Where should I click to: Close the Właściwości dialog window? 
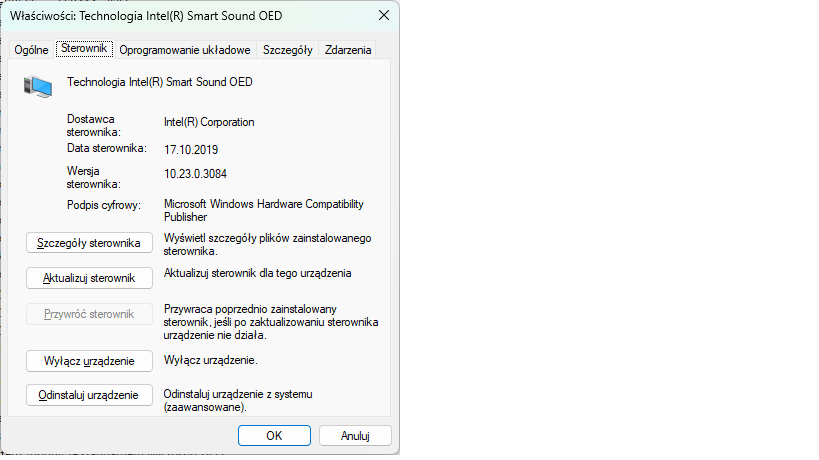click(384, 16)
